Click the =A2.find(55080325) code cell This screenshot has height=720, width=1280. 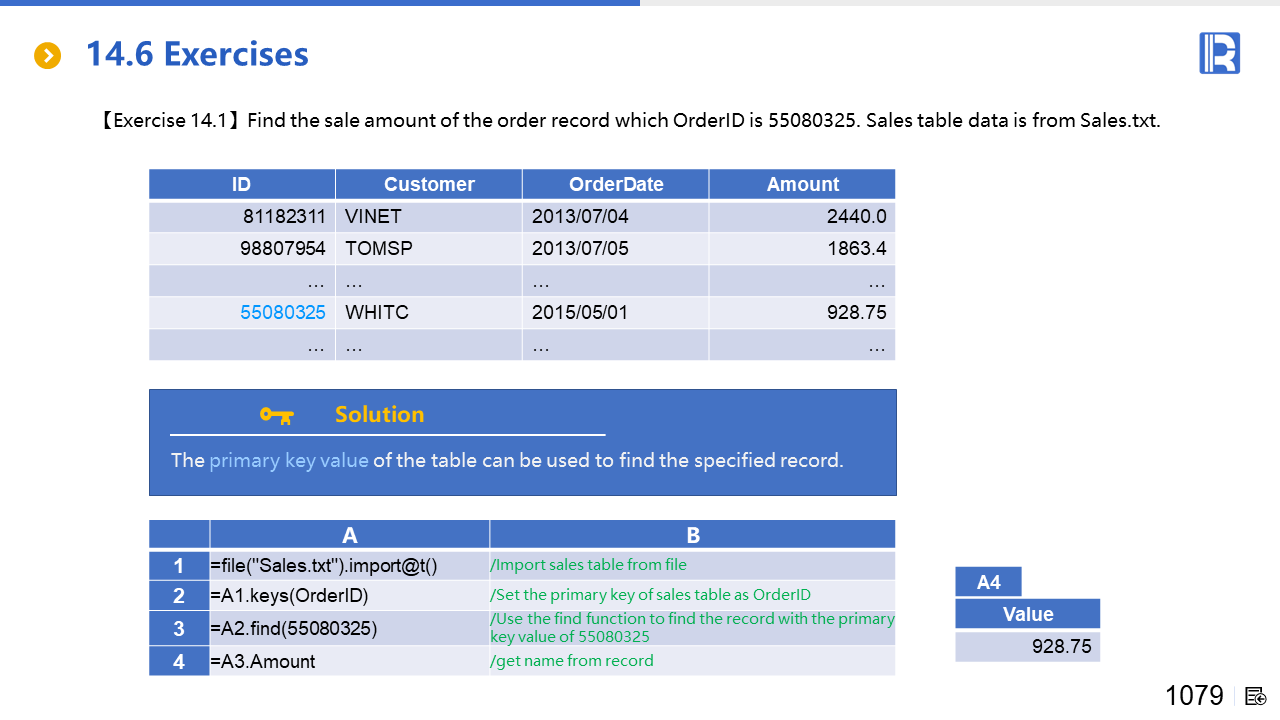[x=349, y=628]
